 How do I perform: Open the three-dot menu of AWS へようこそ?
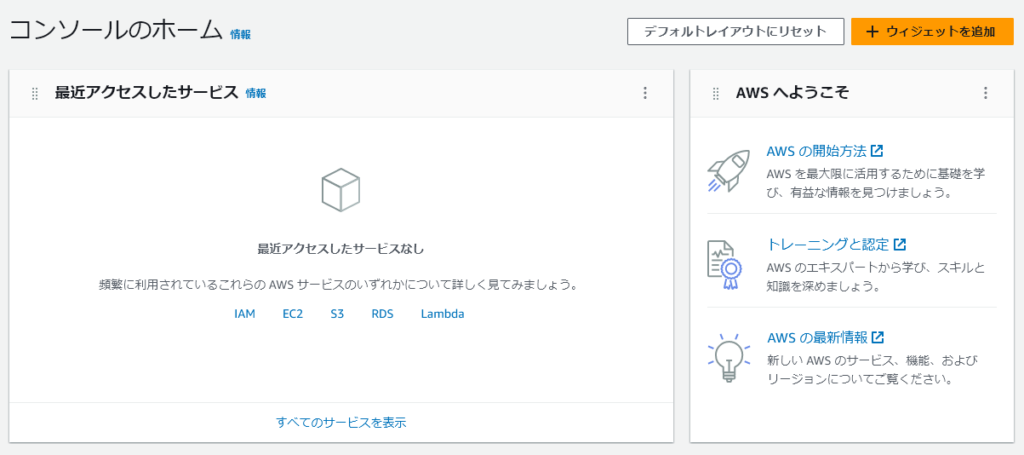(x=985, y=93)
